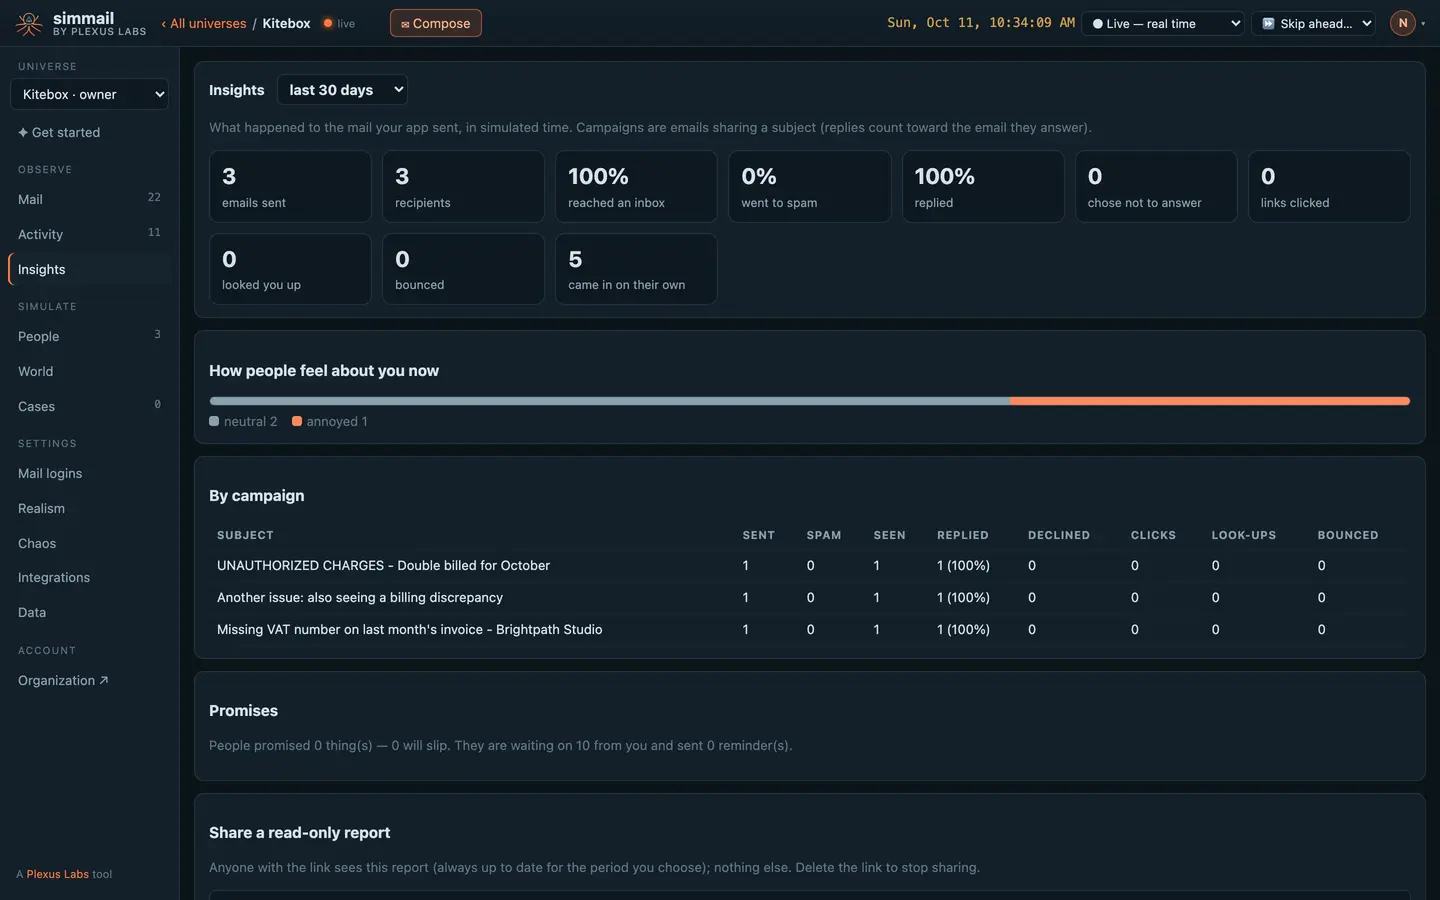Click the UNAUTHORIZED CHARGES campaign subject
The image size is (1440, 900).
(x=383, y=565)
